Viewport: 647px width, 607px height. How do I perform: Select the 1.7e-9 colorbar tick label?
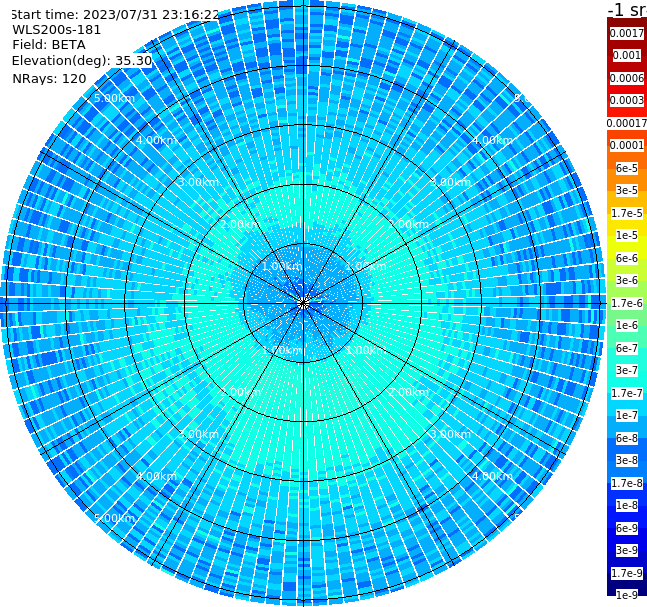[x=627, y=573]
